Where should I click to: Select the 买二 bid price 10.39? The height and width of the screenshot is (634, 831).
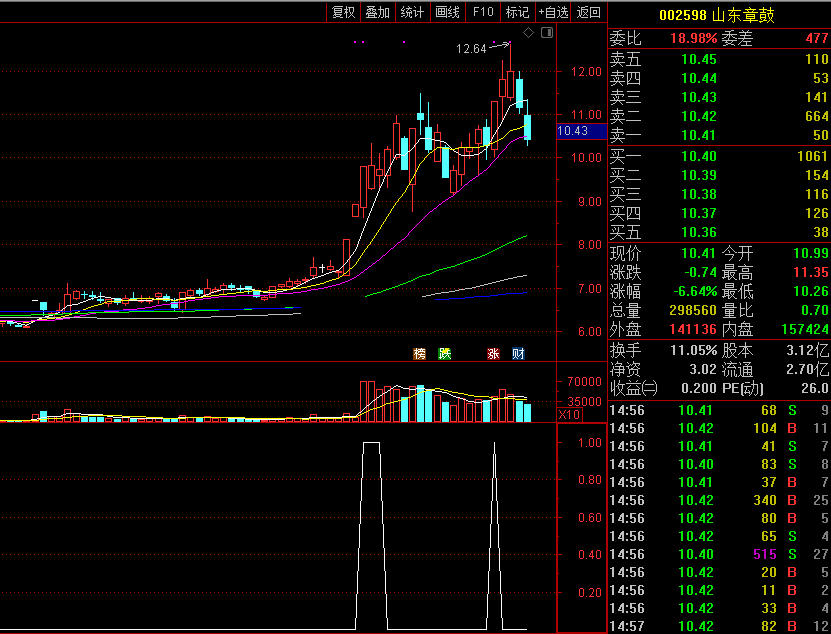699,175
